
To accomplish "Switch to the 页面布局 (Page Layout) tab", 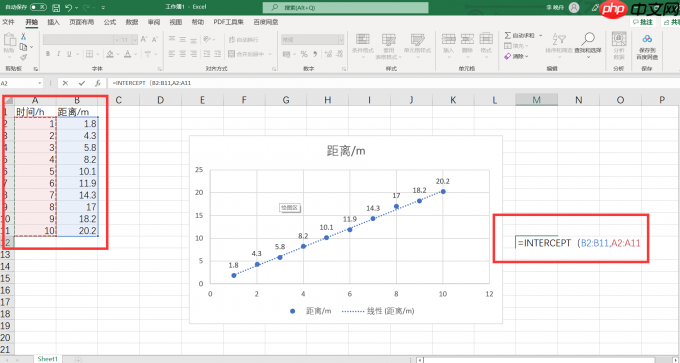I will (82, 22).
